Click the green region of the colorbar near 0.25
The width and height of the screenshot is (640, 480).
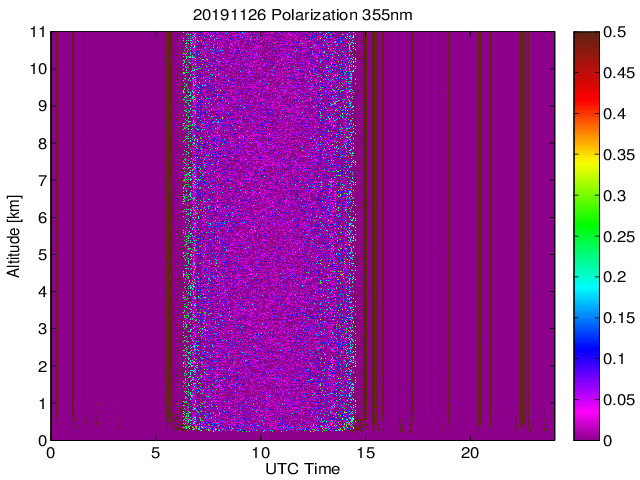point(587,237)
